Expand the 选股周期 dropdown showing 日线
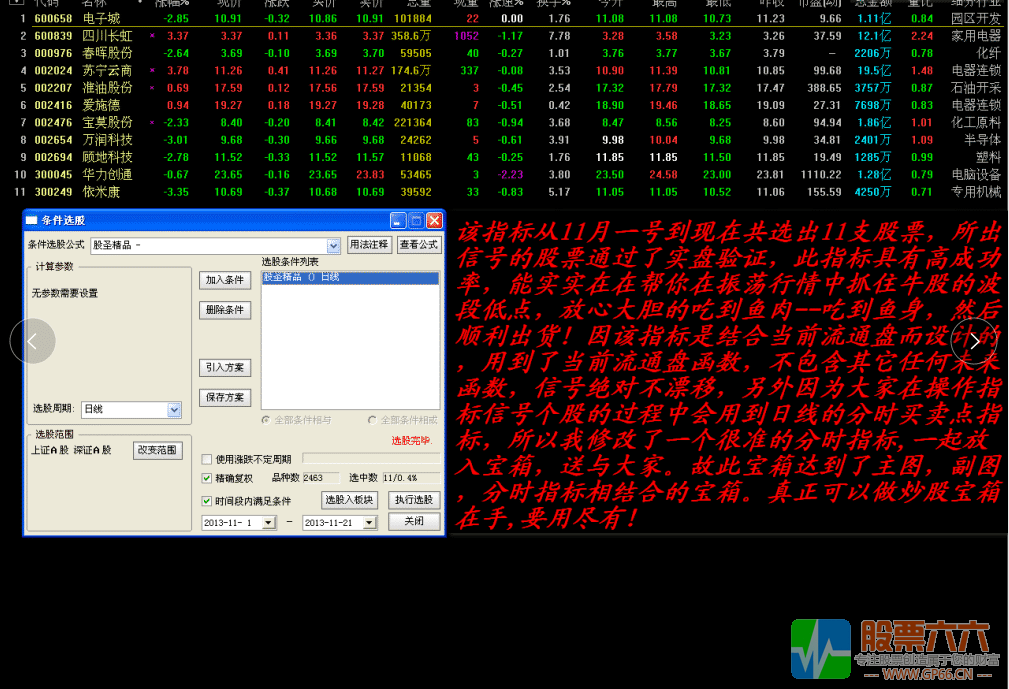 pos(174,409)
